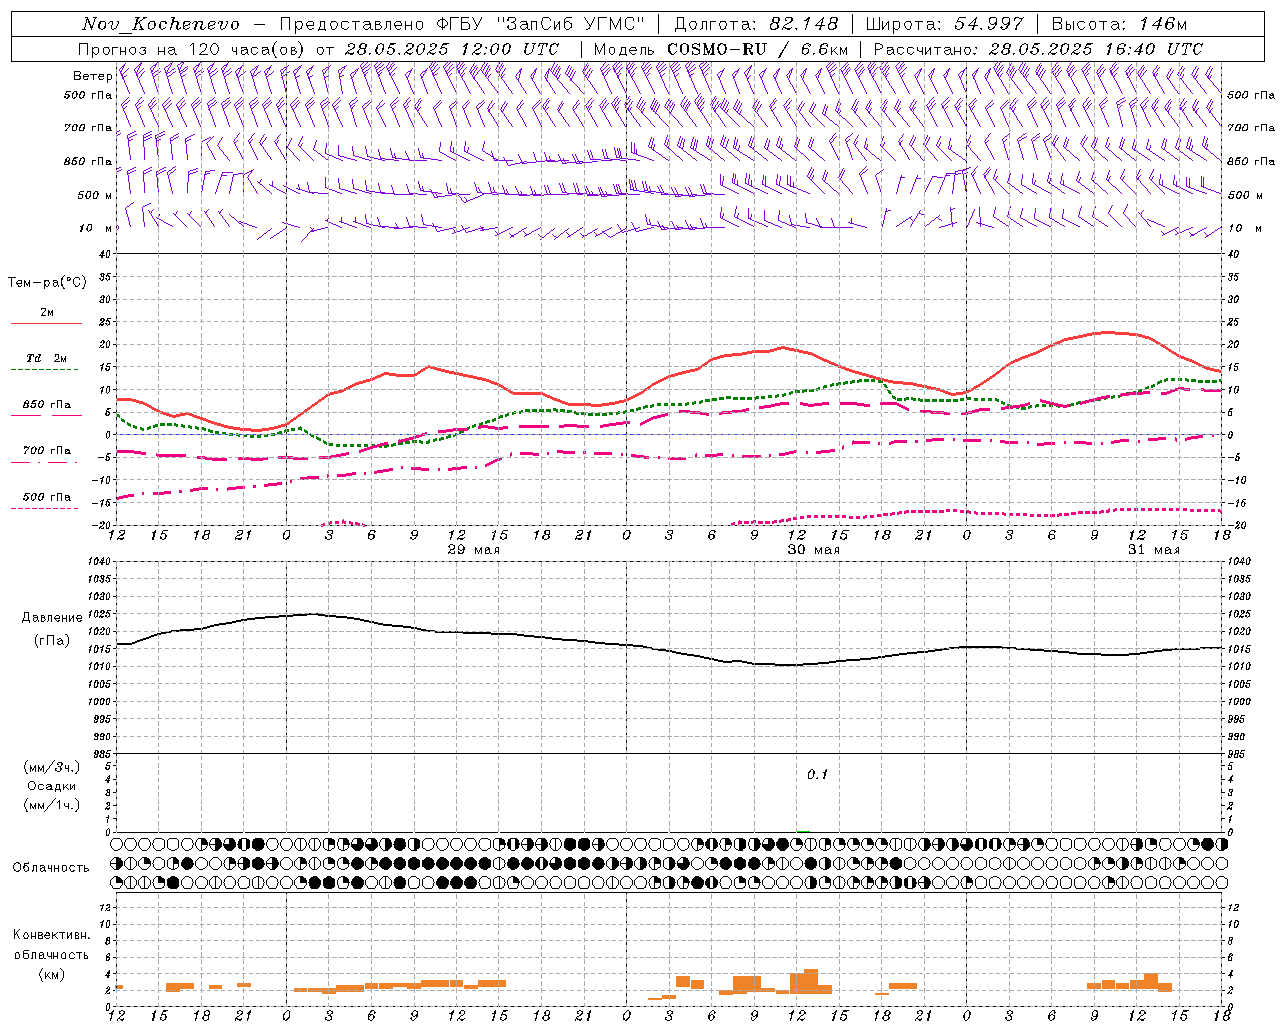This screenshot has width=1280, height=1024.
Task: Click the 'Рассчитано: 28.05.2025 16:40 UTC' timestamp
Action: (x=1038, y=49)
